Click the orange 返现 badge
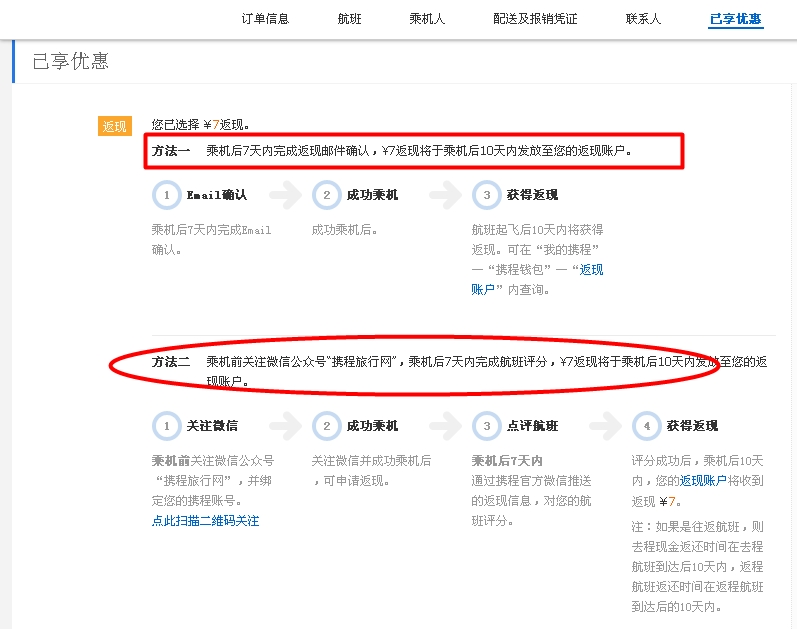The height and width of the screenshot is (629, 797). 115,126
